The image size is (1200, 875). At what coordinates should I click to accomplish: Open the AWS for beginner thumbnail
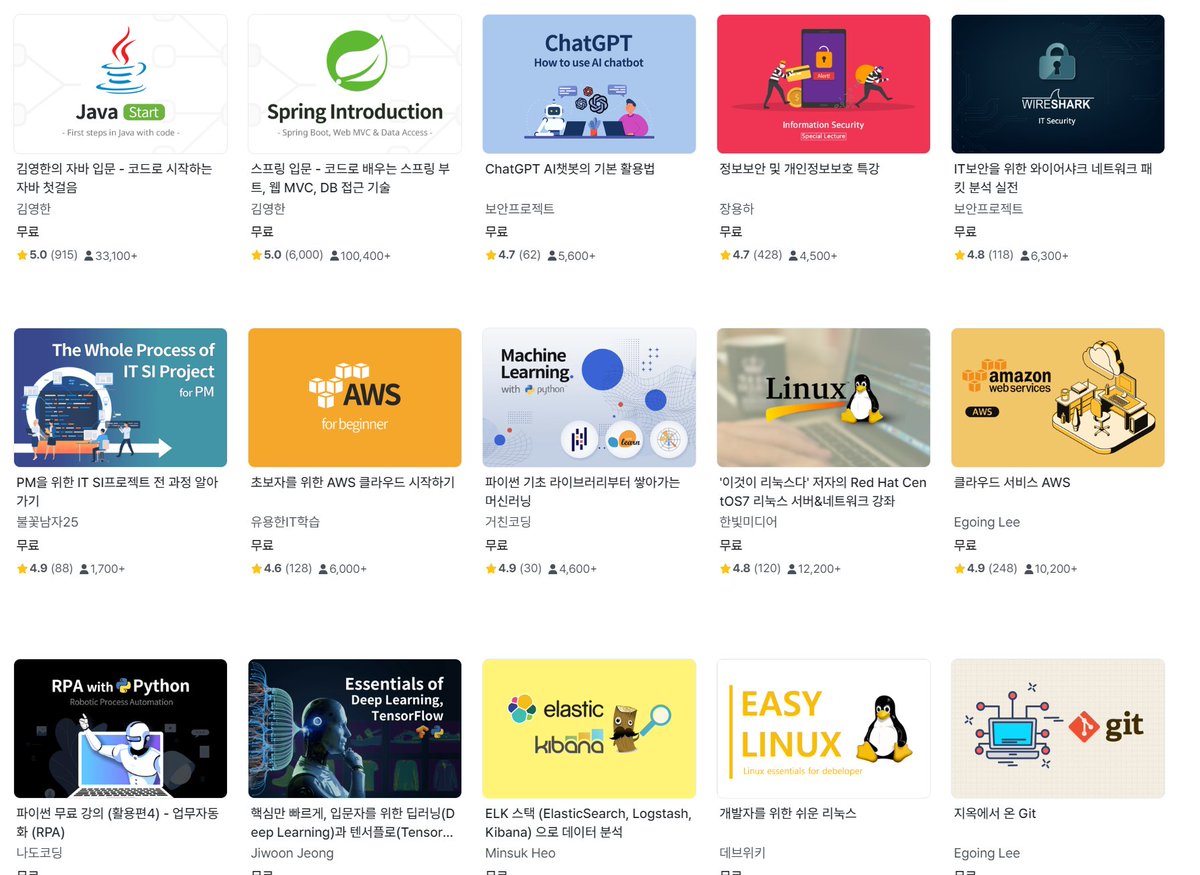[355, 397]
